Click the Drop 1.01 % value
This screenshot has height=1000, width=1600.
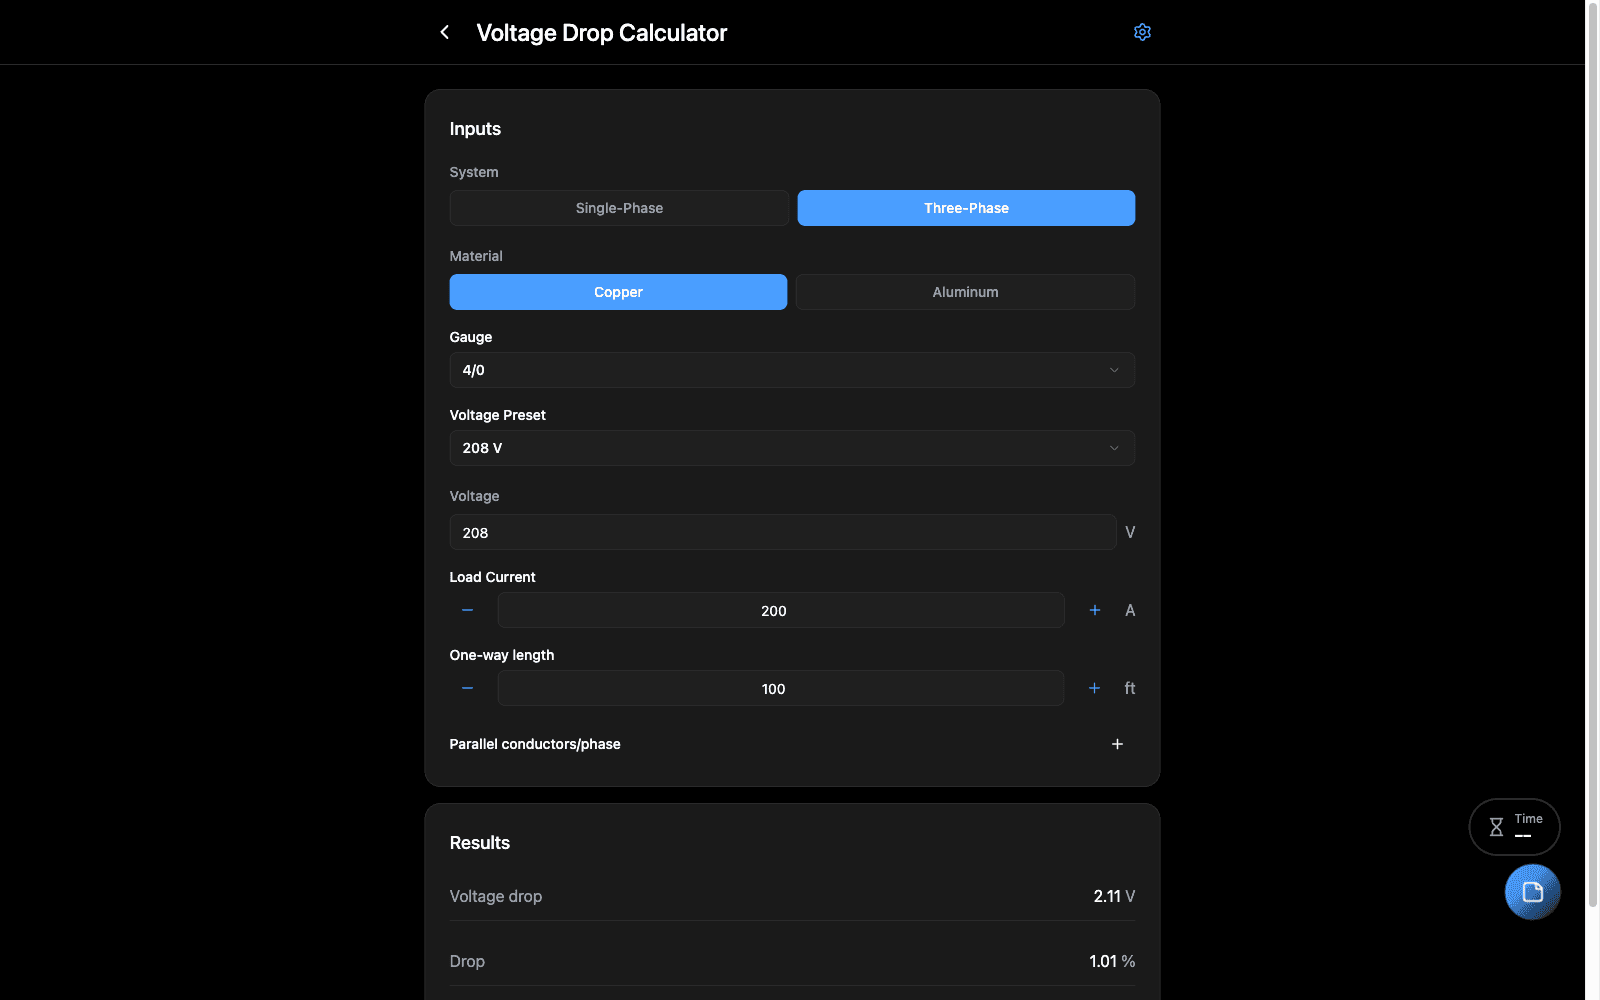click(1112, 961)
